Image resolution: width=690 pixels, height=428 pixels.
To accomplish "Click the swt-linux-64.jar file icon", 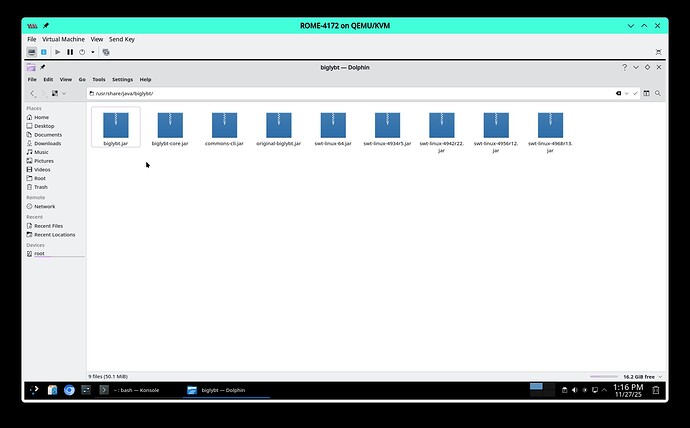I will tap(332, 125).
